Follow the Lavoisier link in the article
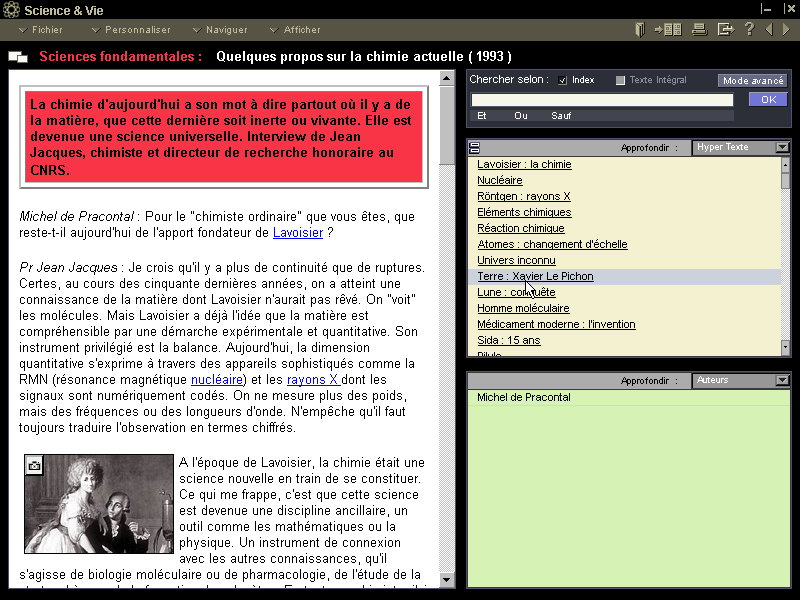Viewport: 800px width, 600px height. 298,233
